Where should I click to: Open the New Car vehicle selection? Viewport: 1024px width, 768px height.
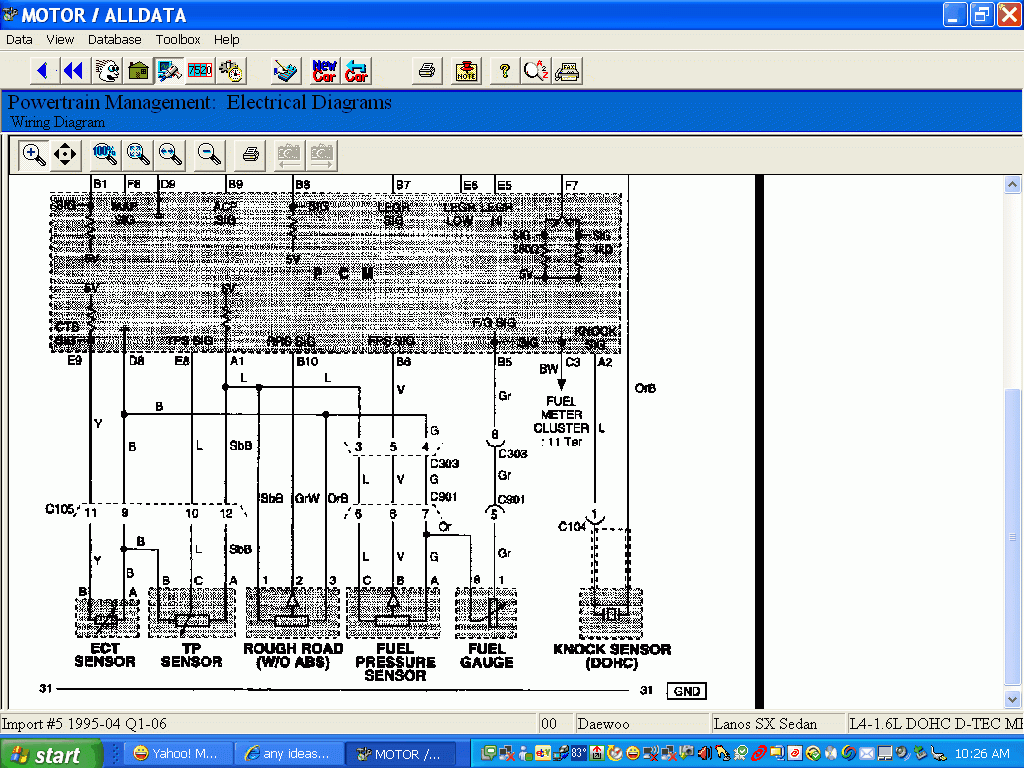[x=323, y=70]
